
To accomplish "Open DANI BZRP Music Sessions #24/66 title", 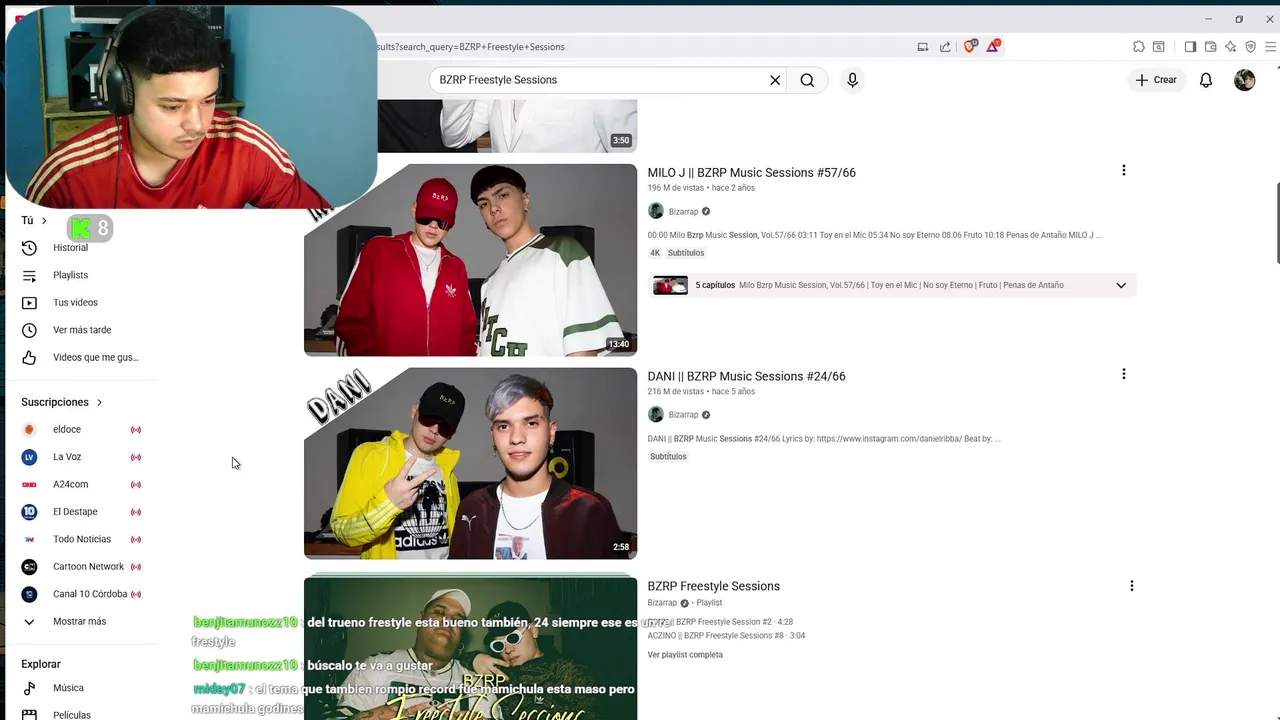I will [746, 376].
